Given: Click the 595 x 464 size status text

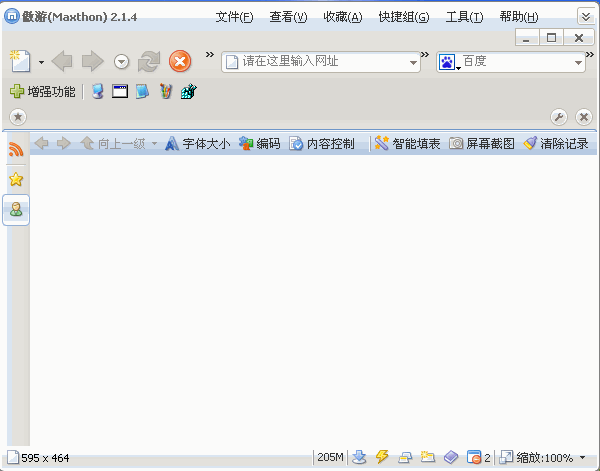Looking at the screenshot, I should pos(45,458).
